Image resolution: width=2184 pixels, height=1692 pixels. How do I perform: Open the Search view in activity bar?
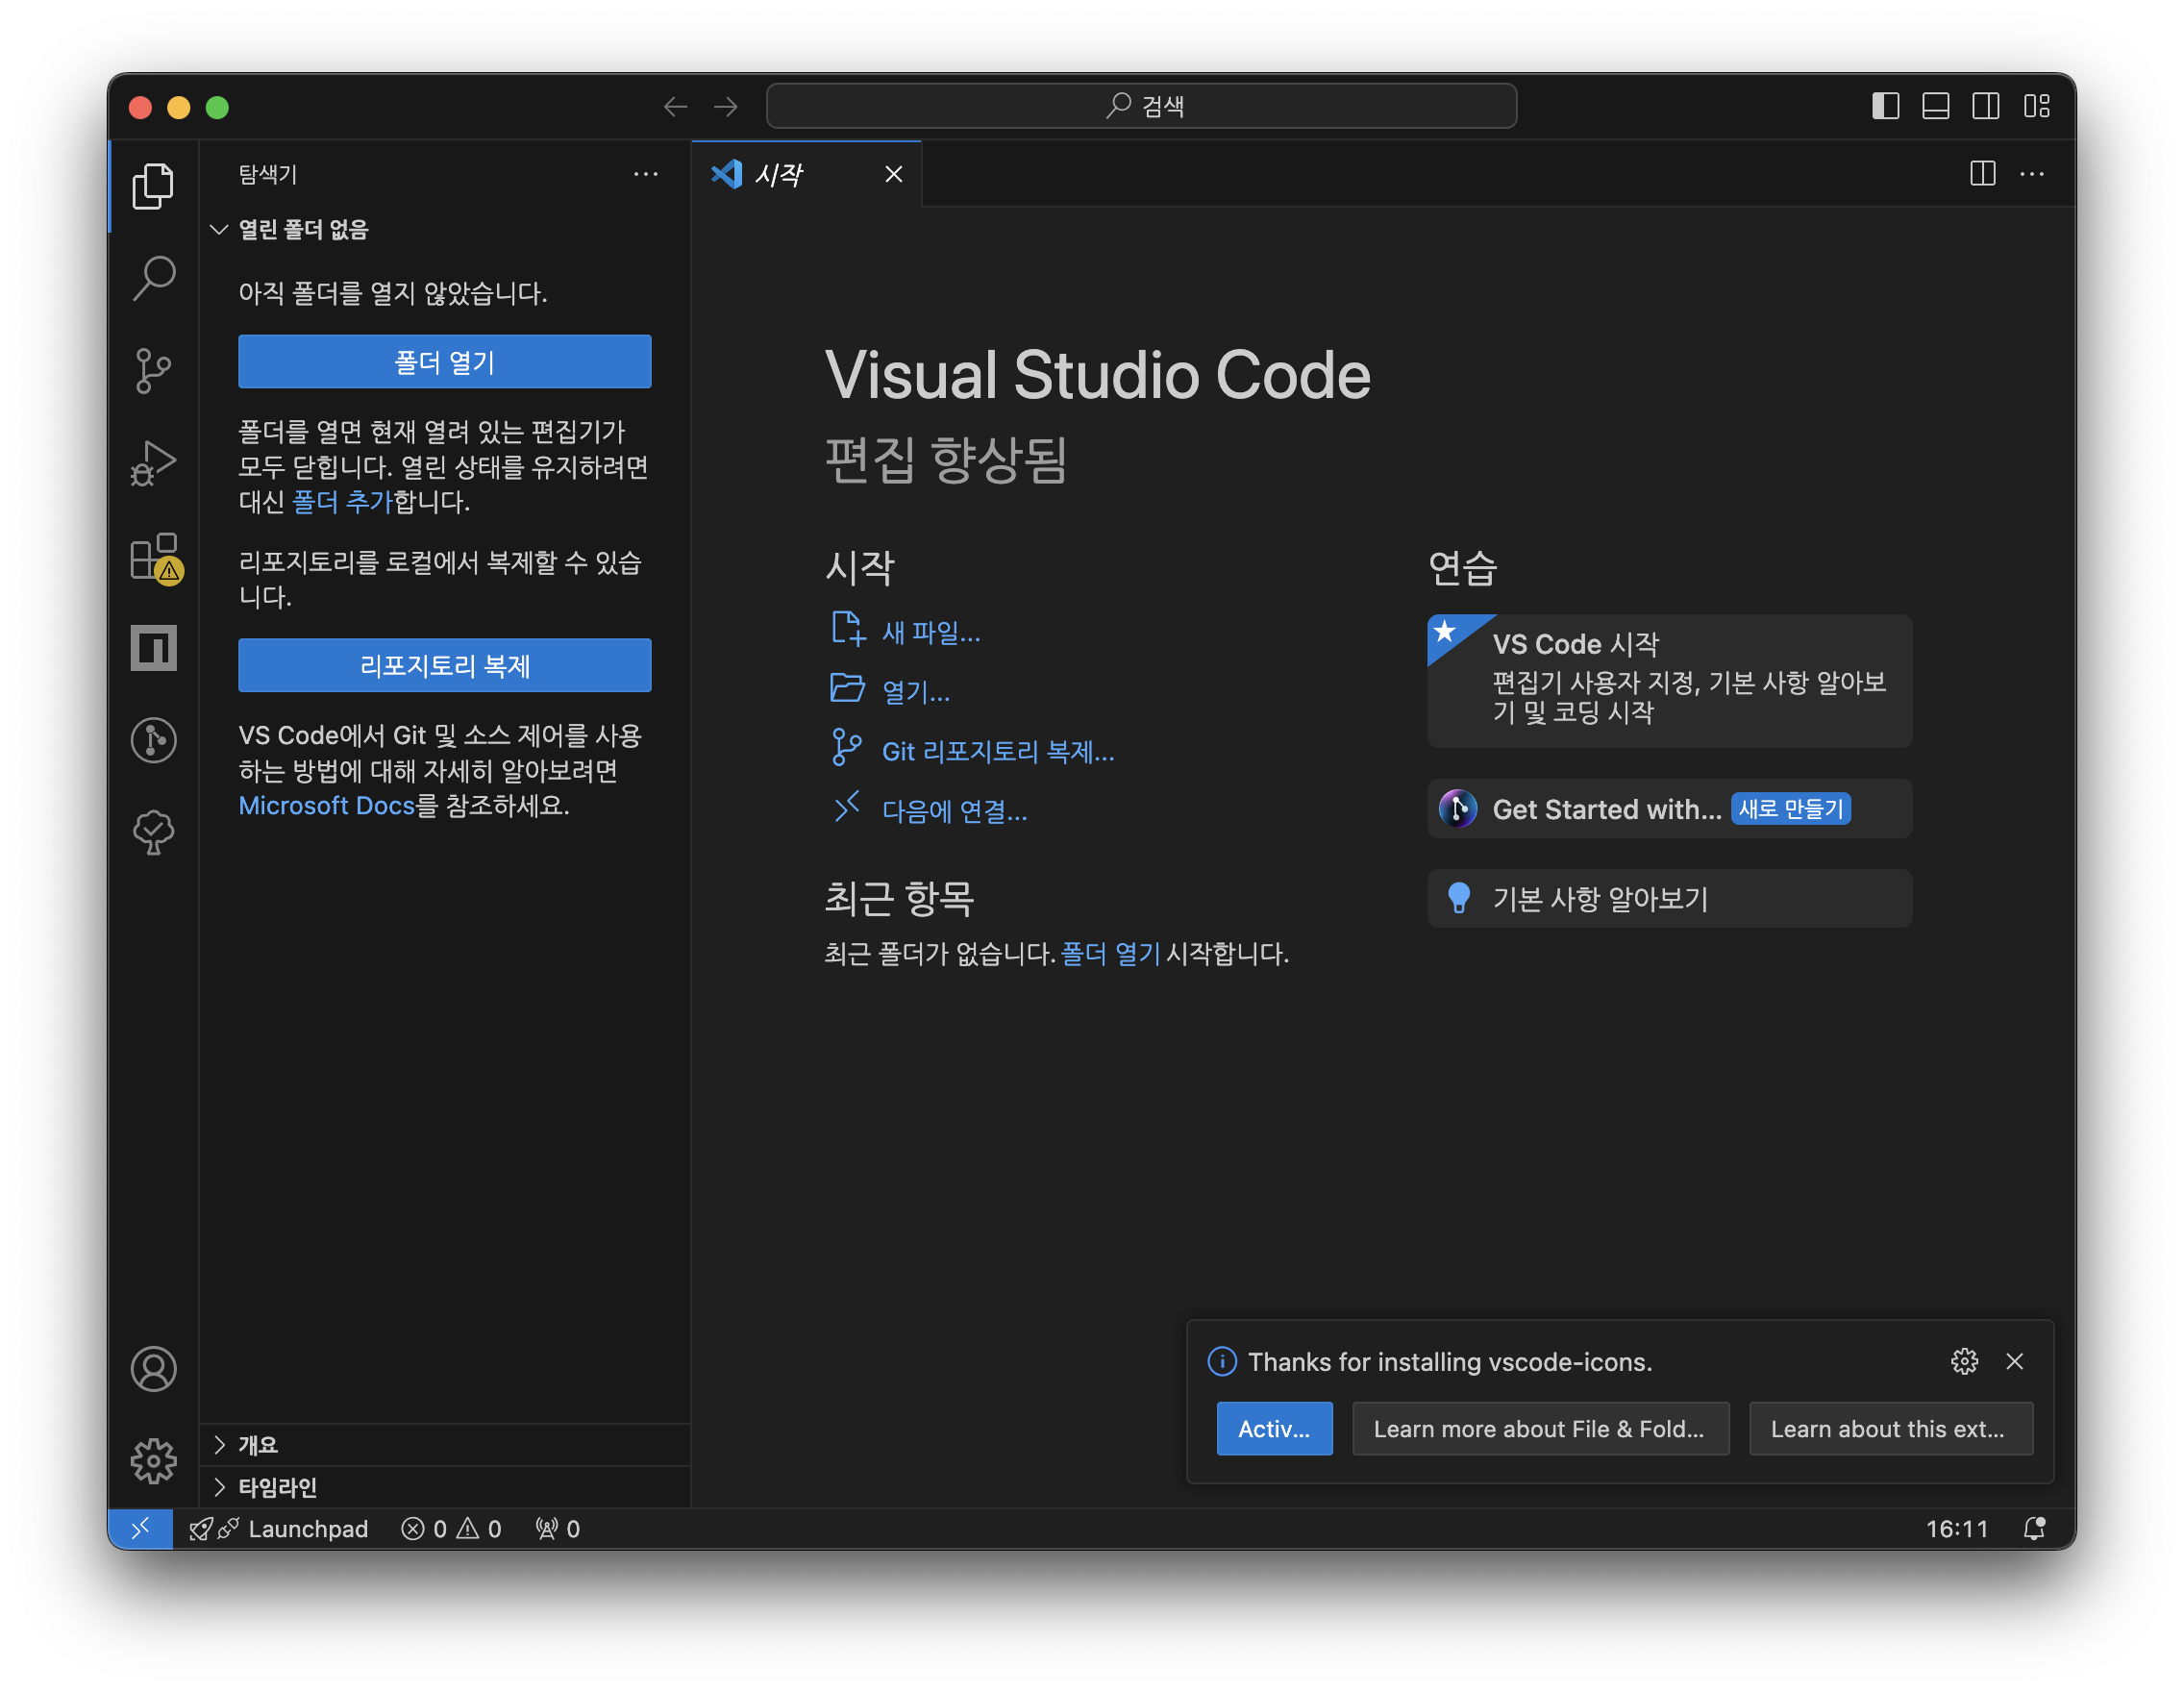pos(153,278)
